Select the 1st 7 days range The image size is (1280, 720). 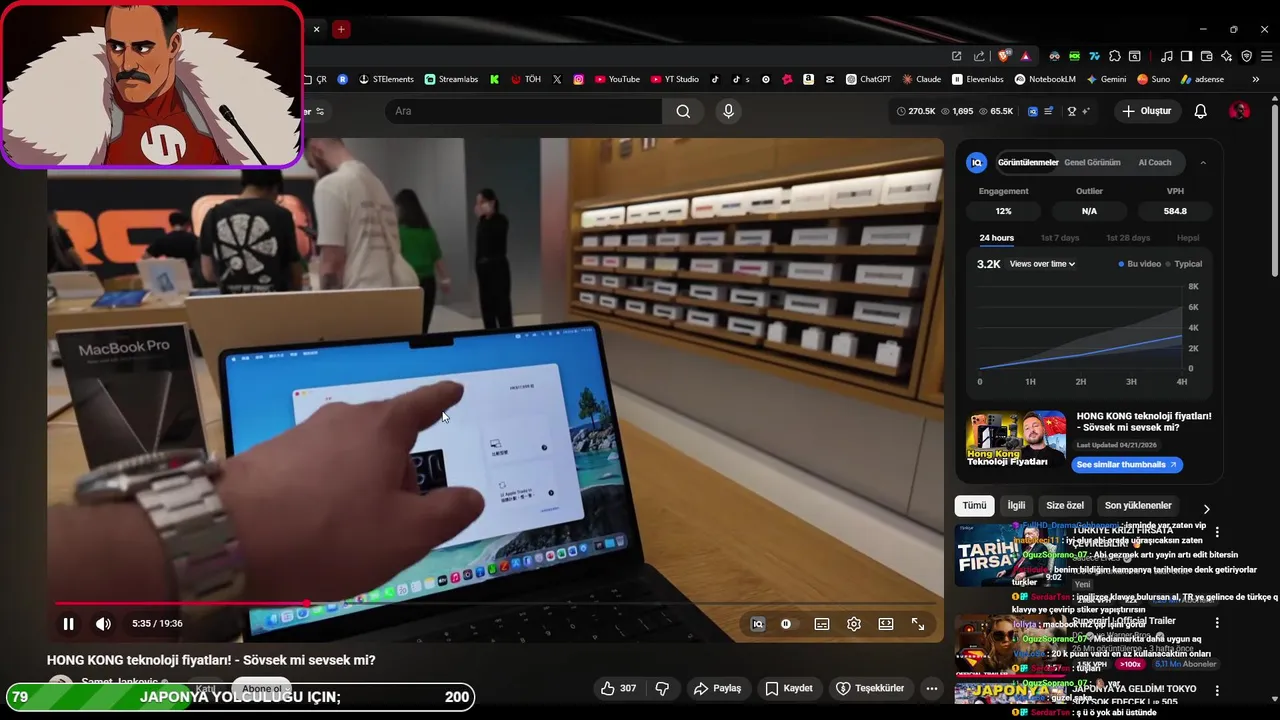[x=1060, y=238]
